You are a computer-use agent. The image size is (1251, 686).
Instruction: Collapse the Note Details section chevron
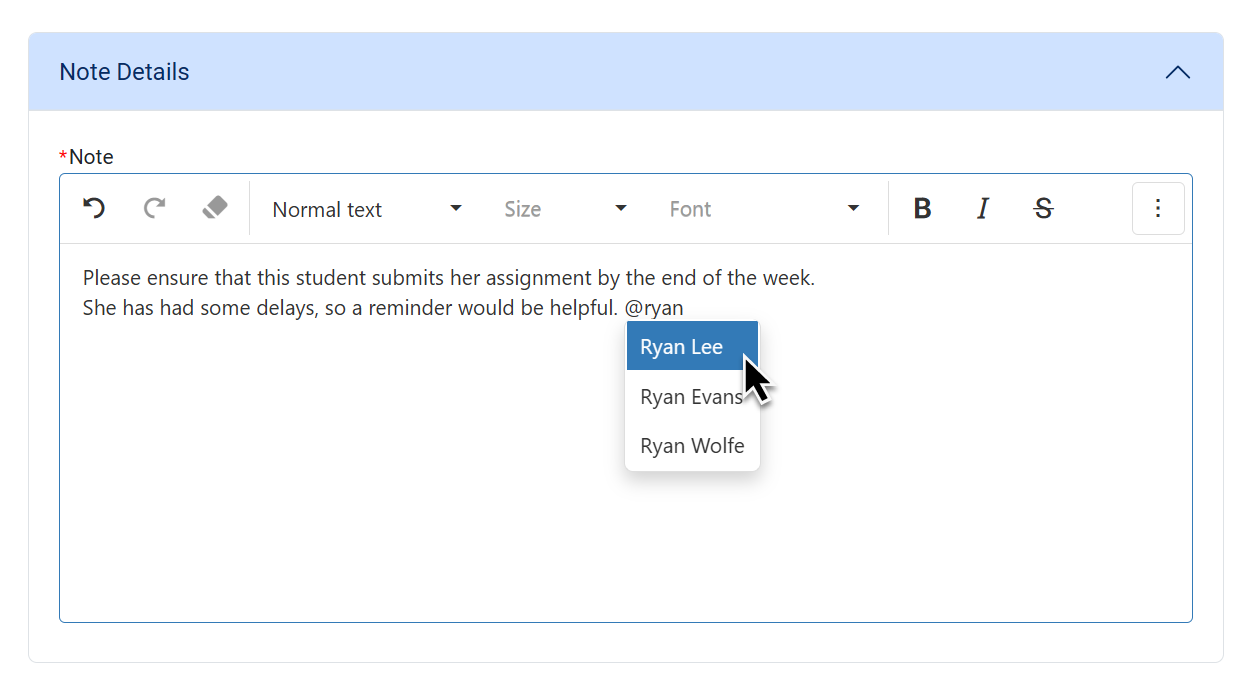point(1178,72)
